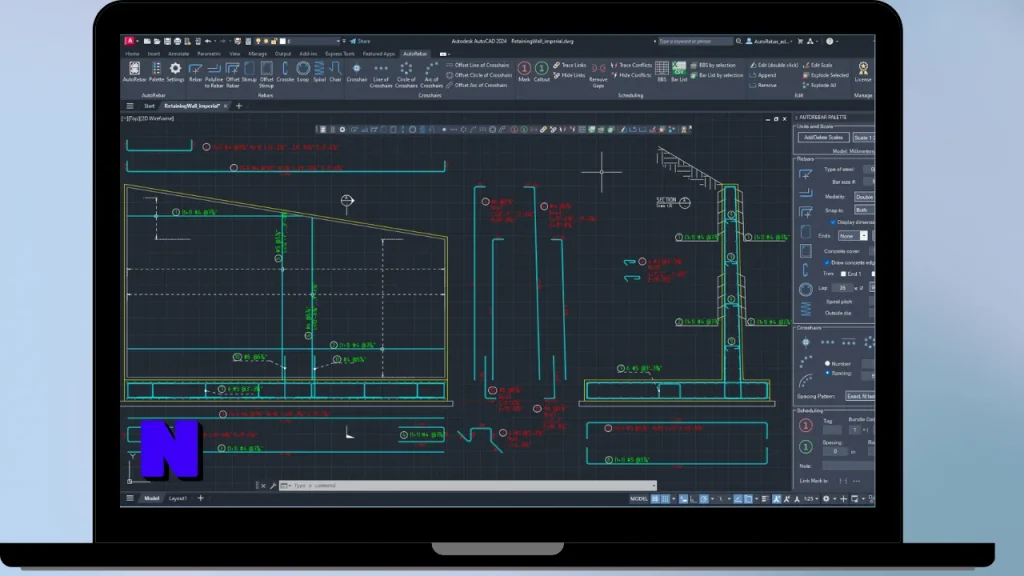This screenshot has width=1024, height=576.
Task: Open AutoRebar Settings gear in ribbon
Action: point(175,71)
